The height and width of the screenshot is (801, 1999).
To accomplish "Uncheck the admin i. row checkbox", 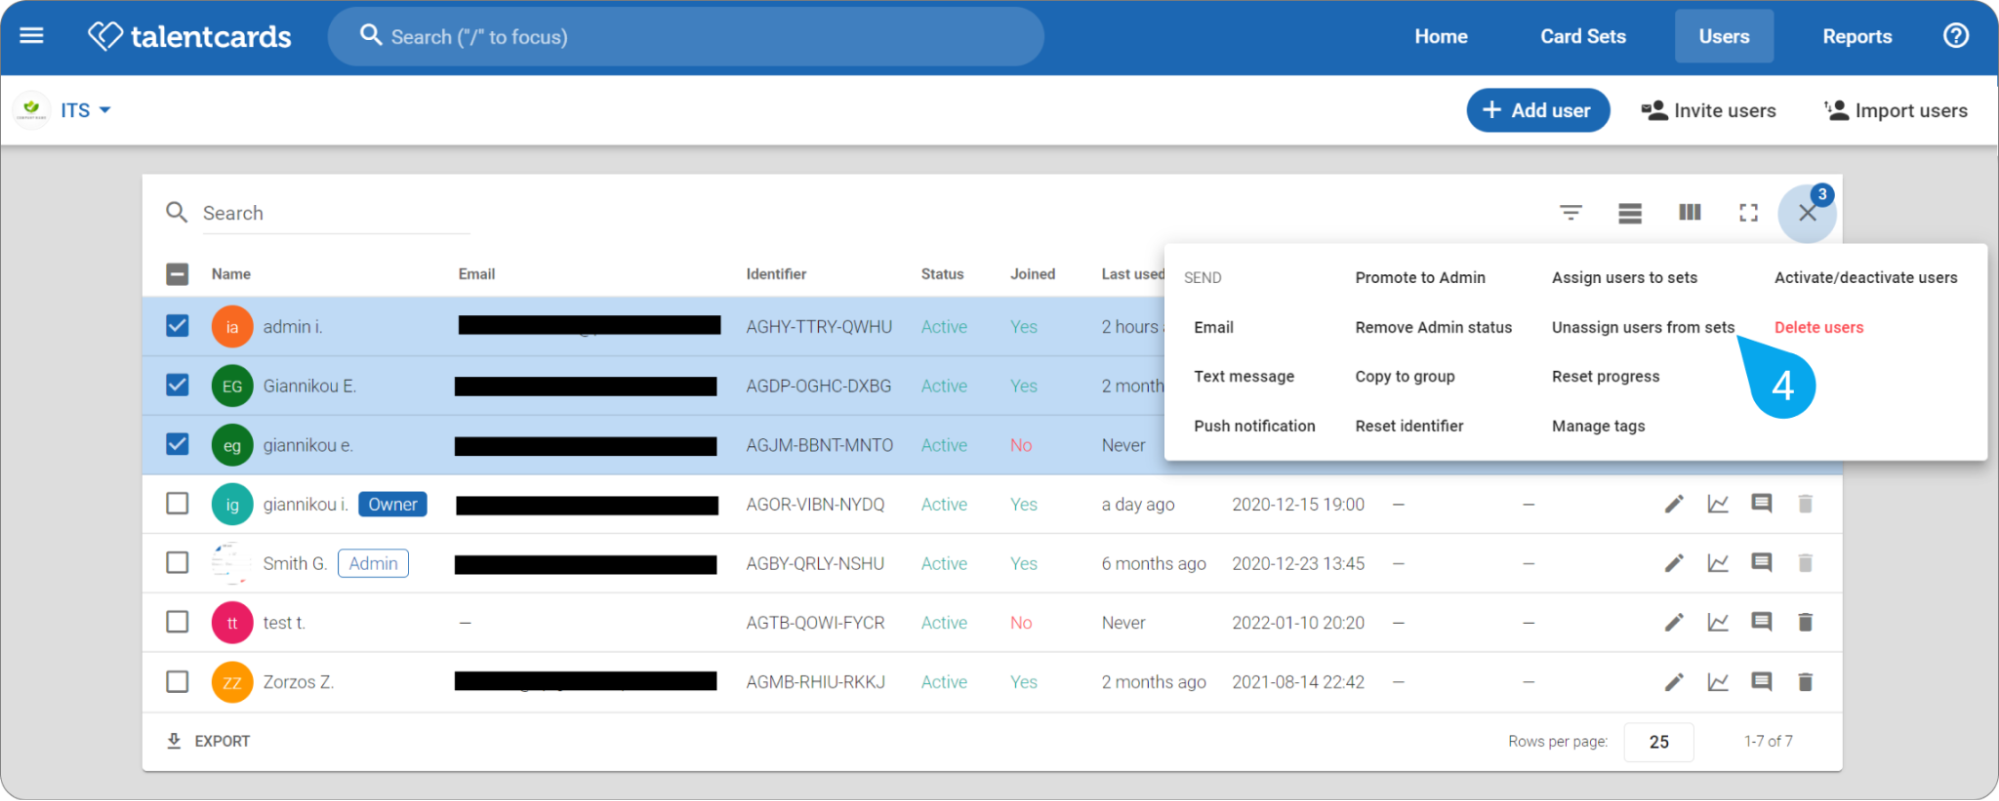I will (177, 326).
